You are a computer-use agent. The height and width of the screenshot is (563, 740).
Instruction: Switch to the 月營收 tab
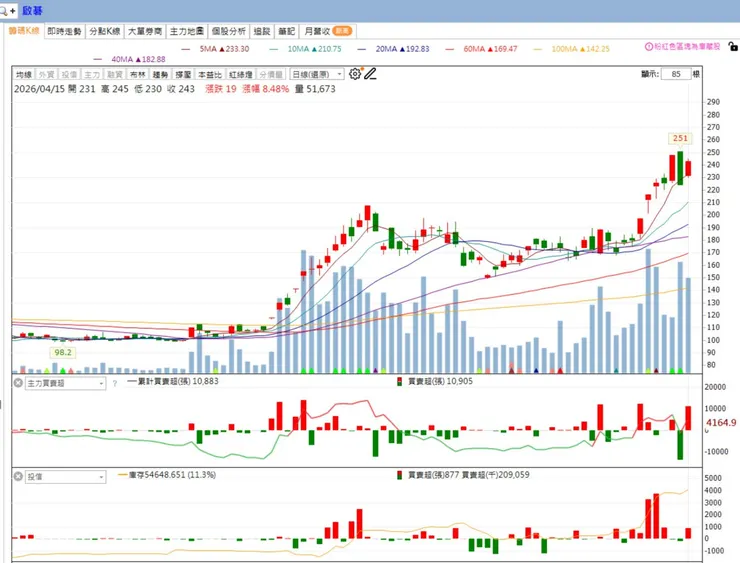click(x=328, y=31)
